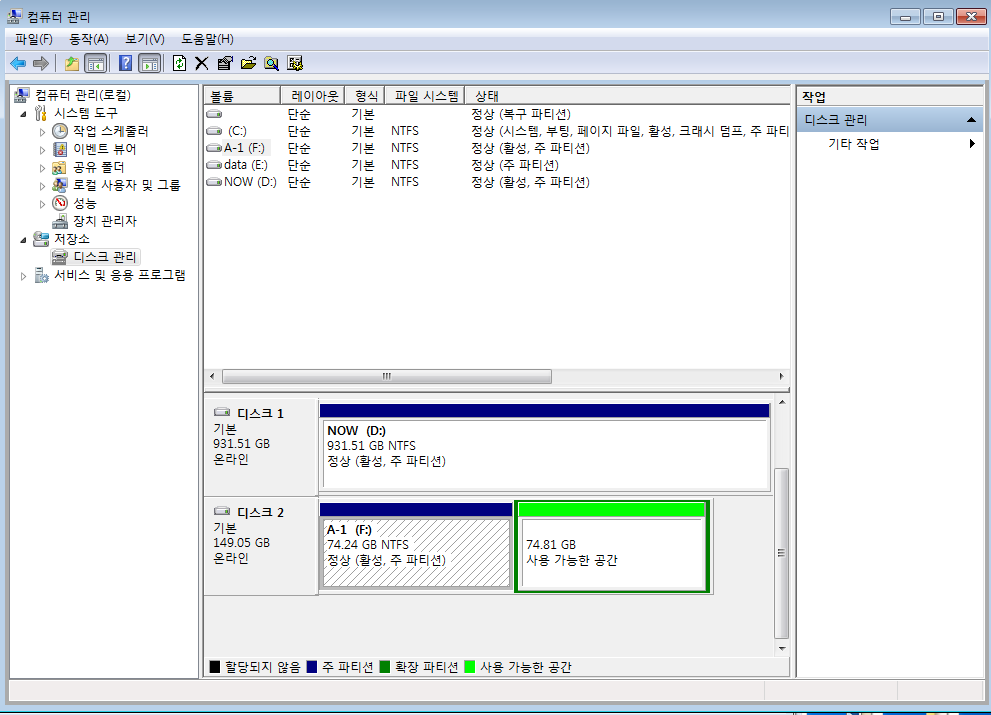991x715 pixels.
Task: Click the Forward arrow toolbar icon
Action: [40, 63]
